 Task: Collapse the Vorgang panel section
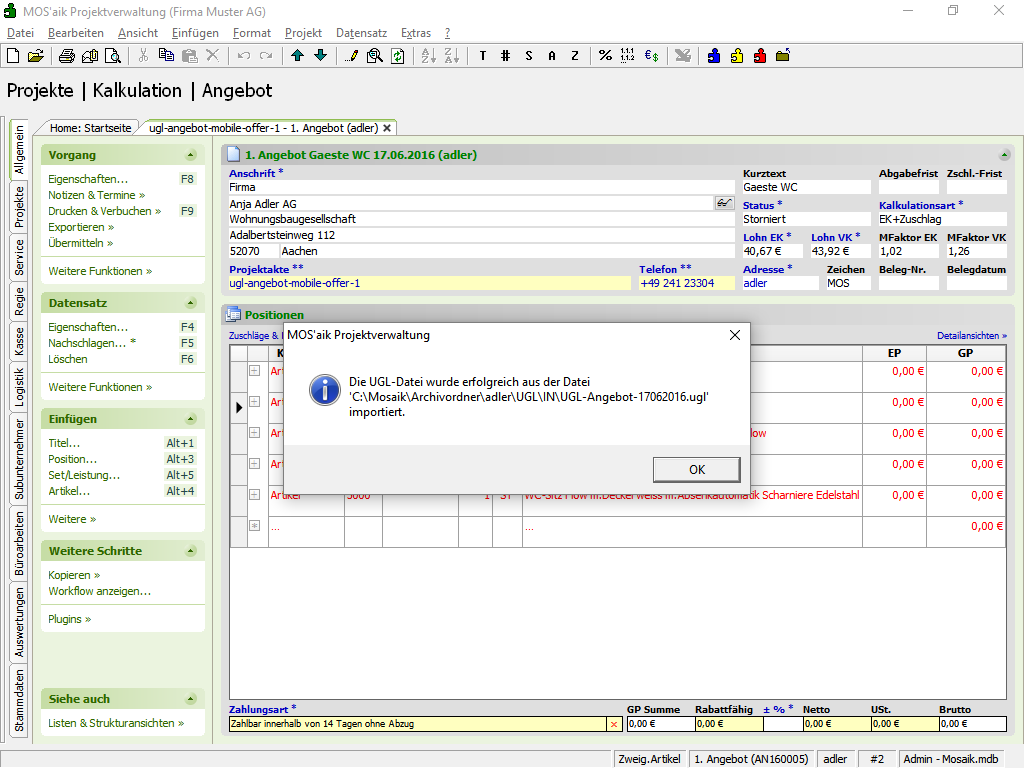click(x=191, y=156)
